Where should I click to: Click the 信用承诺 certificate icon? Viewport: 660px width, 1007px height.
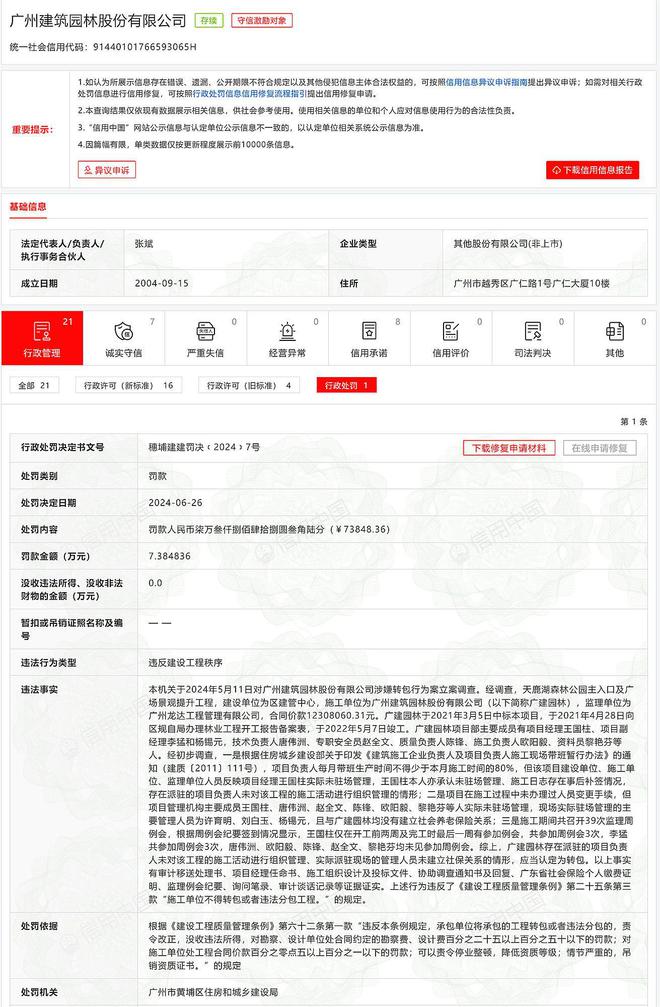tap(369, 331)
